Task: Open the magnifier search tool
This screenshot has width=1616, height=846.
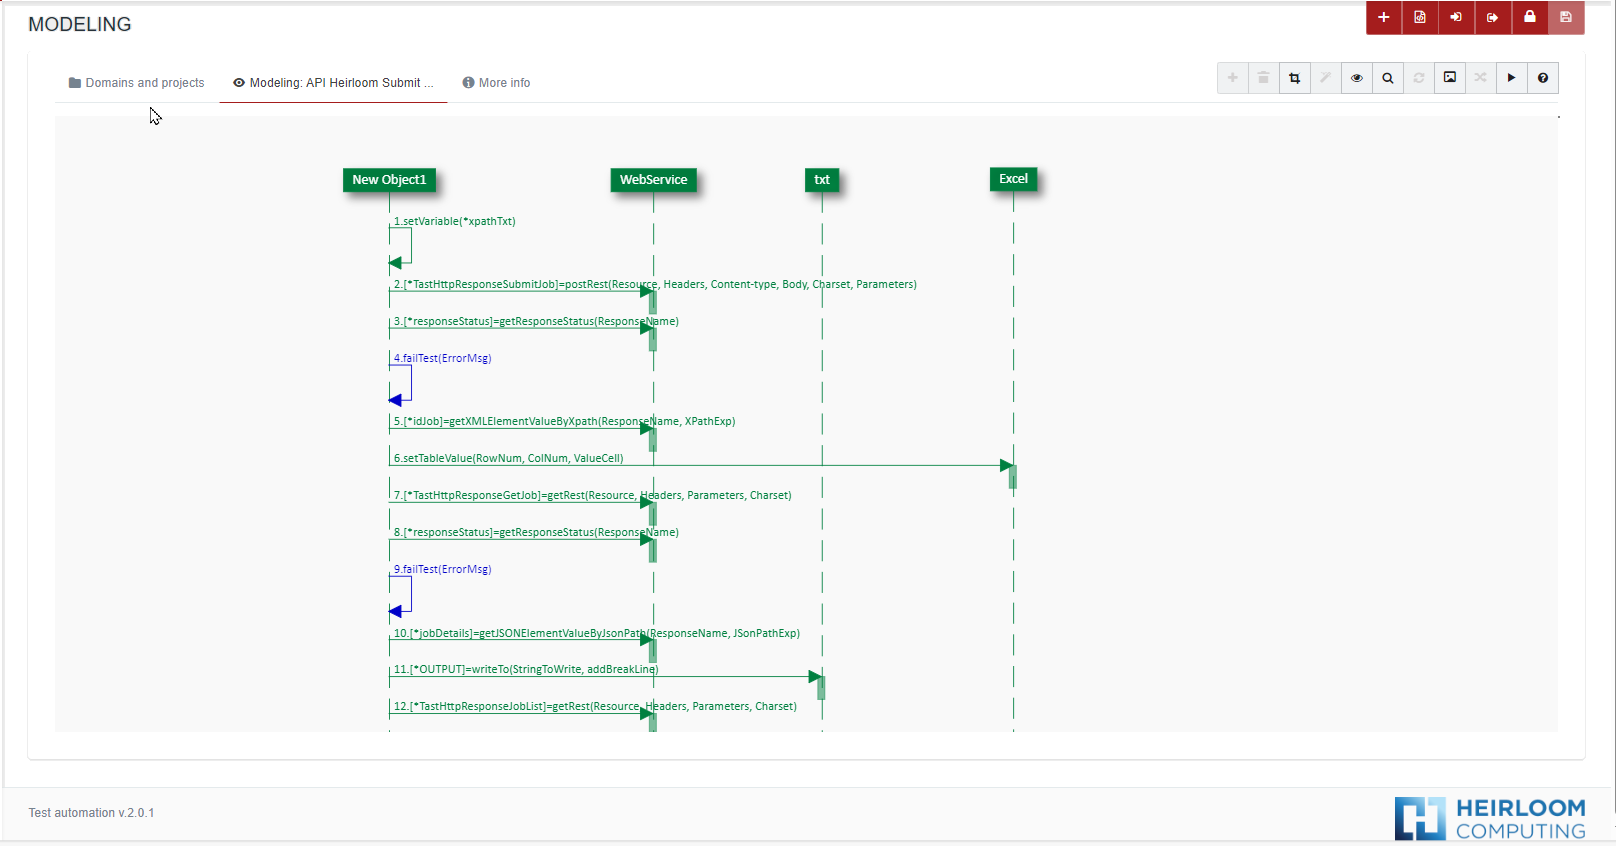Action: [x=1388, y=78]
